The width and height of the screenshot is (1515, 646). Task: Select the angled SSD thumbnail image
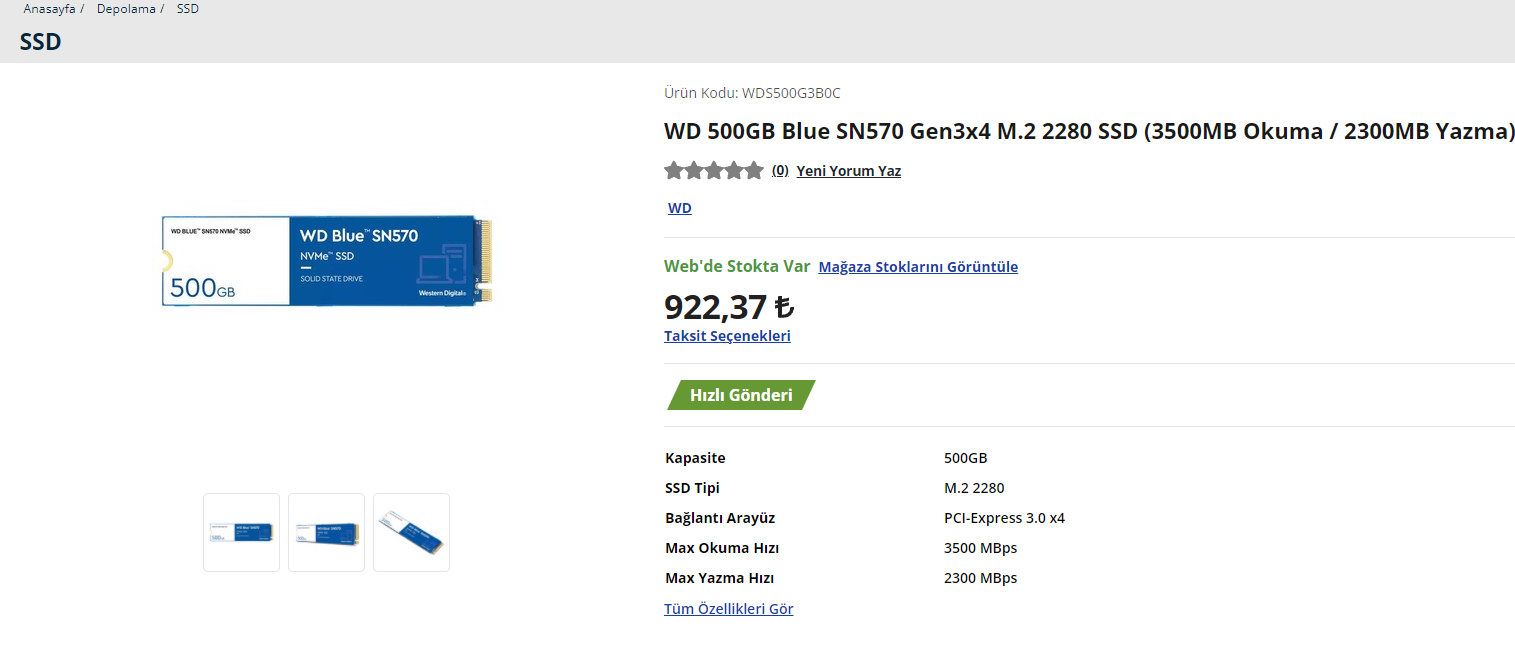tap(411, 532)
